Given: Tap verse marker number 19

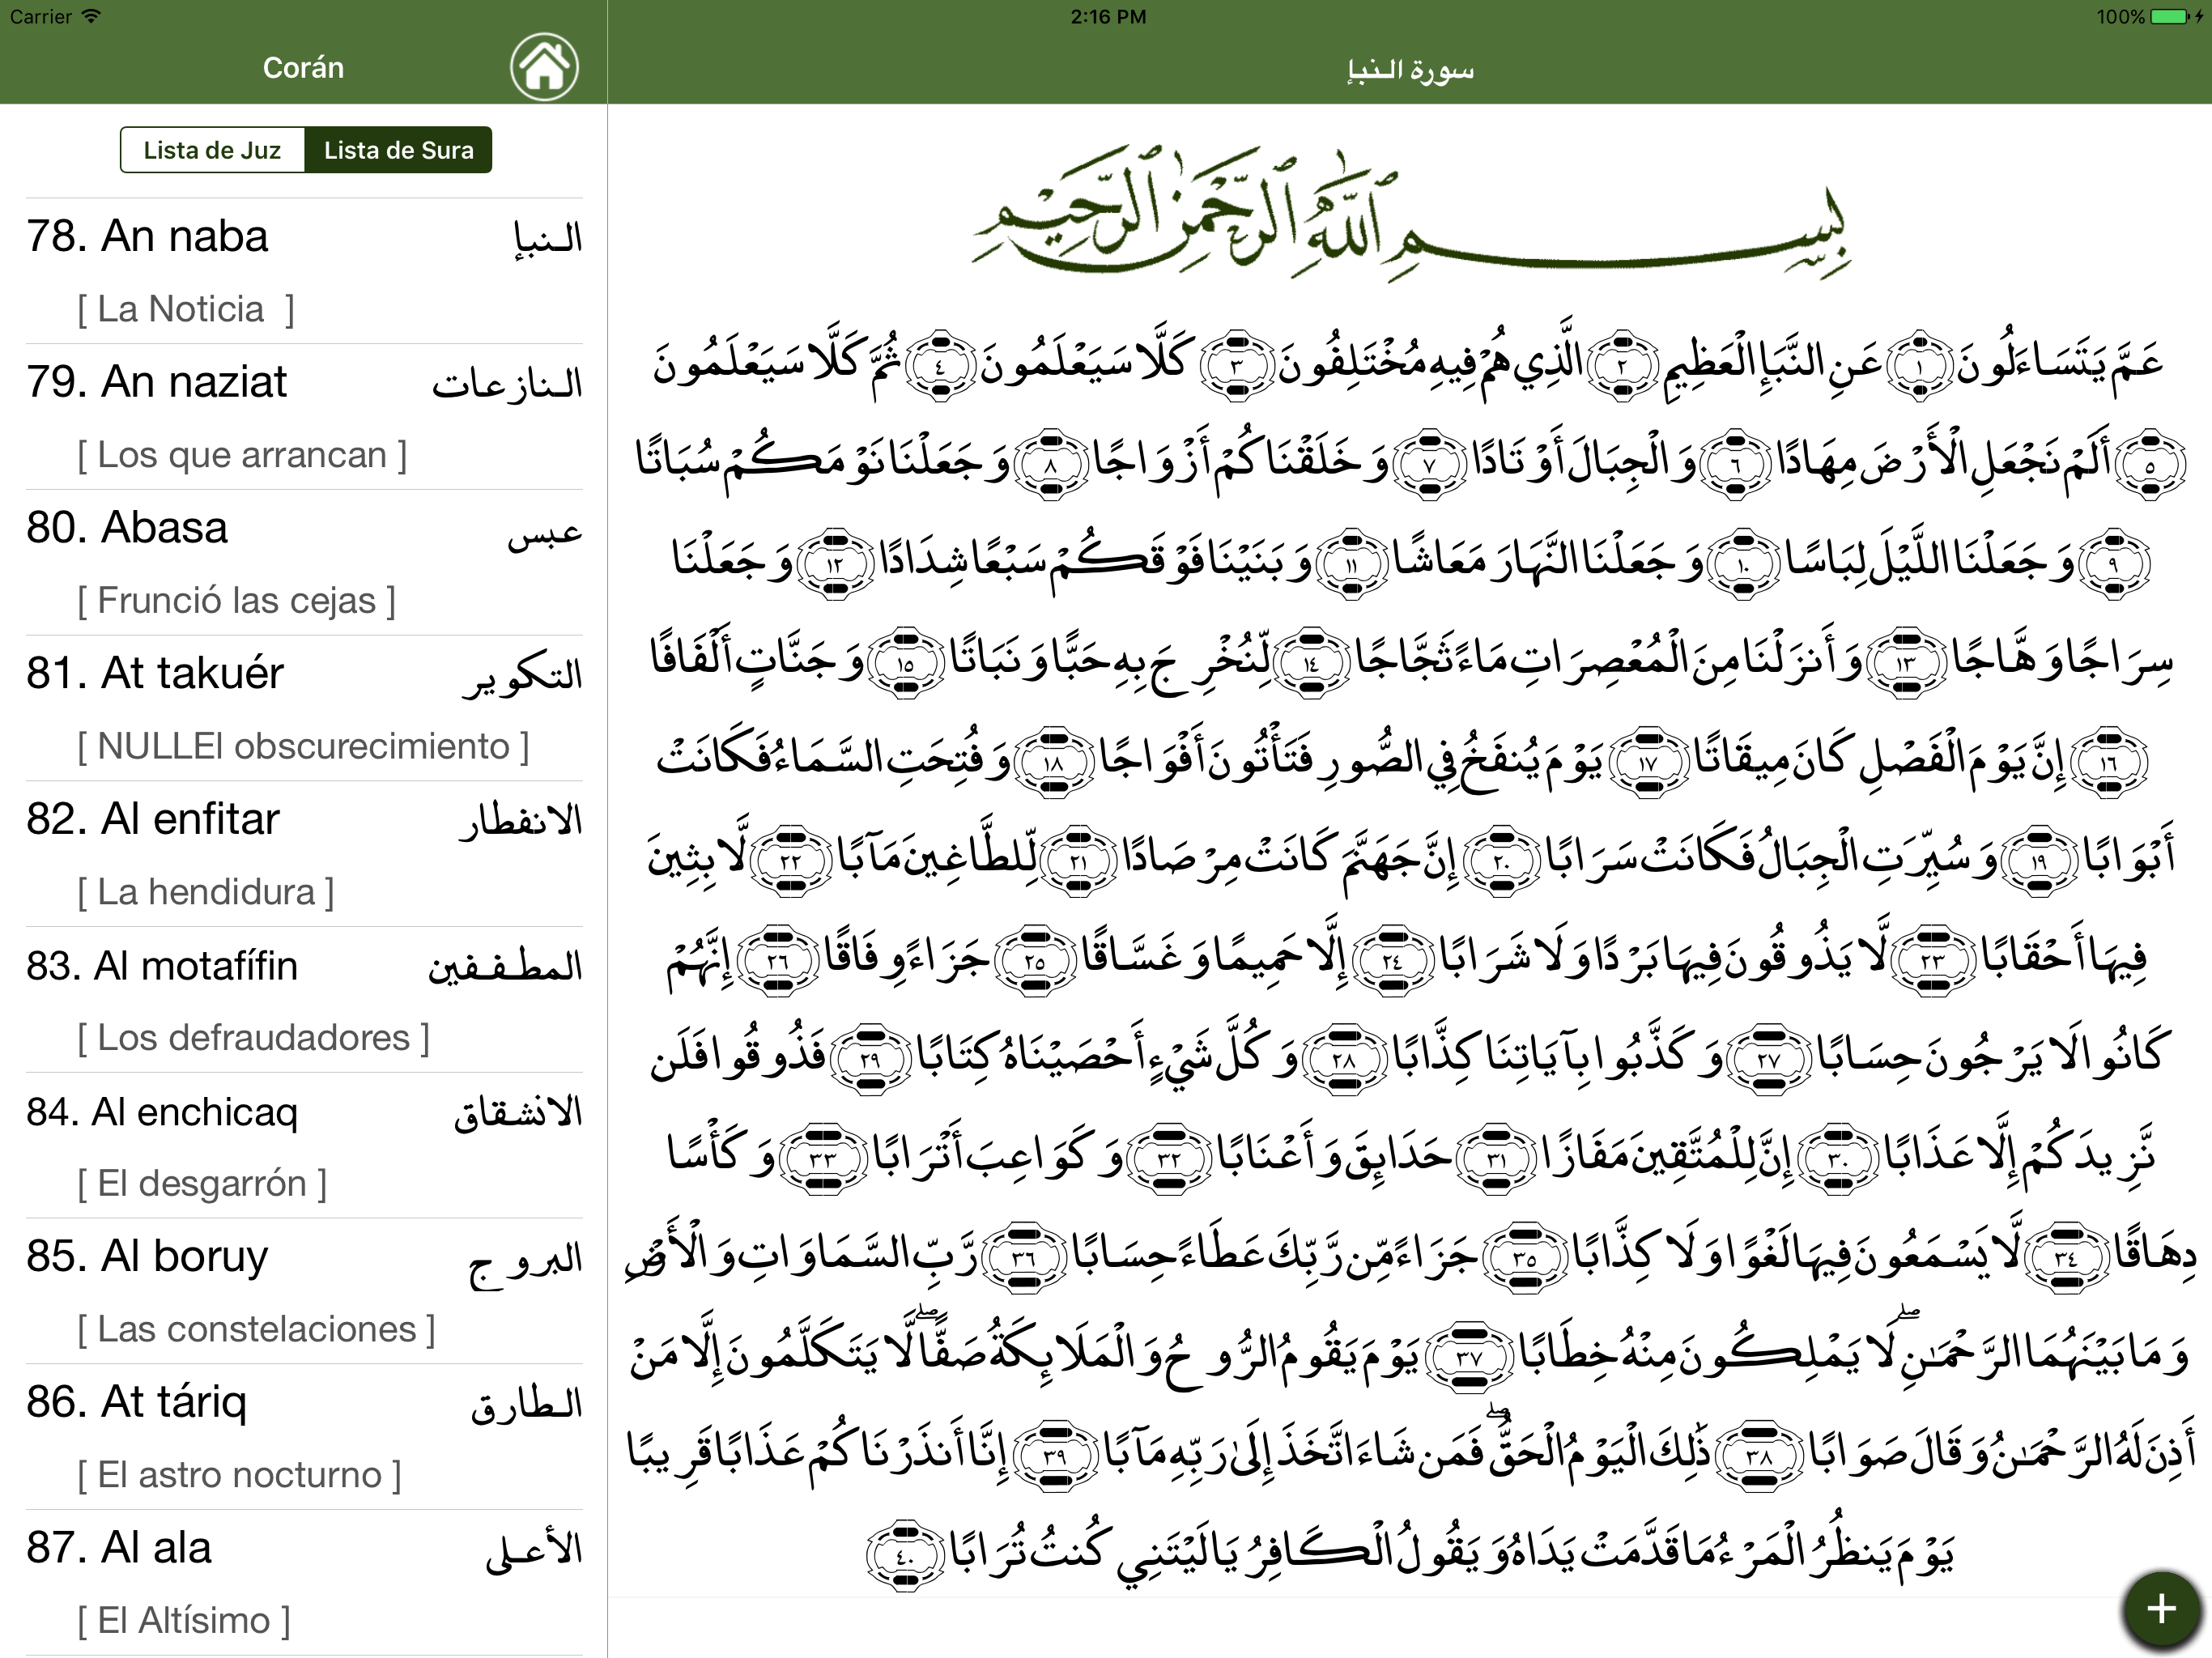Looking at the screenshot, I should tap(2040, 861).
